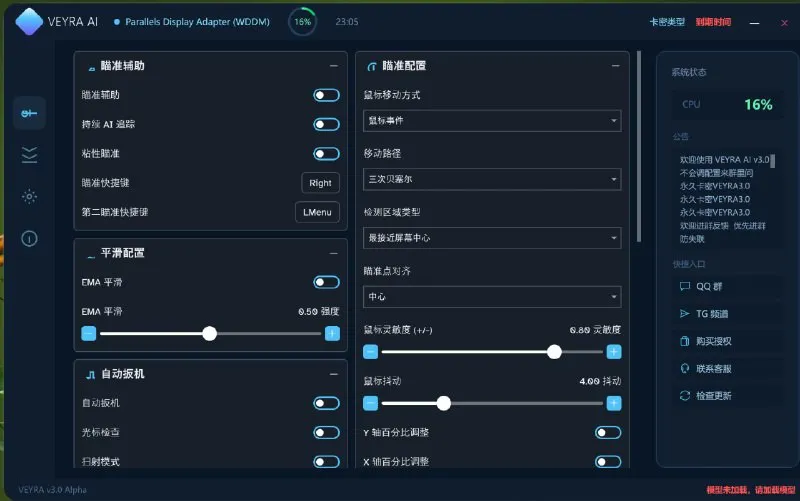800x501 pixels.
Task: Click the 检查更新 link
Action: tap(726, 395)
